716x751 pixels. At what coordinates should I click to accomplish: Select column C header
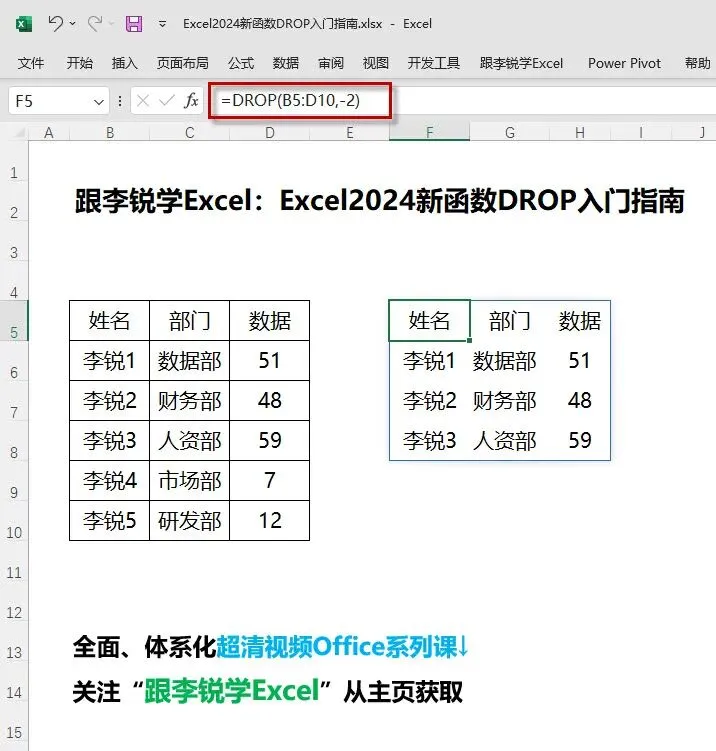[x=190, y=133]
